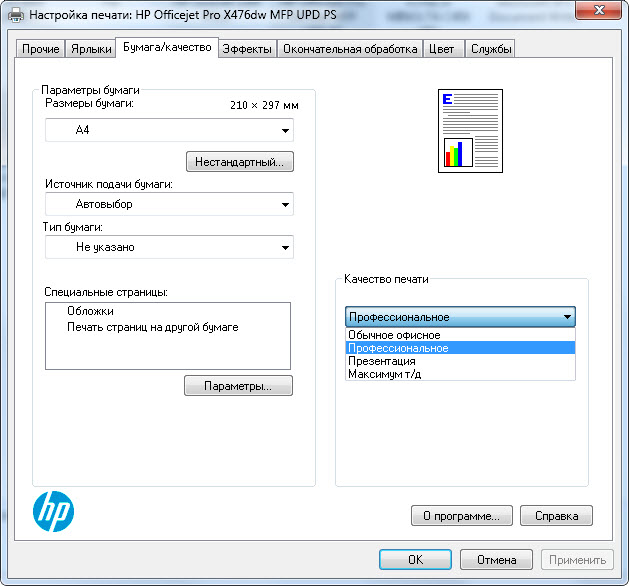
Task: Select the Бумага/качество tab
Action: (x=167, y=47)
